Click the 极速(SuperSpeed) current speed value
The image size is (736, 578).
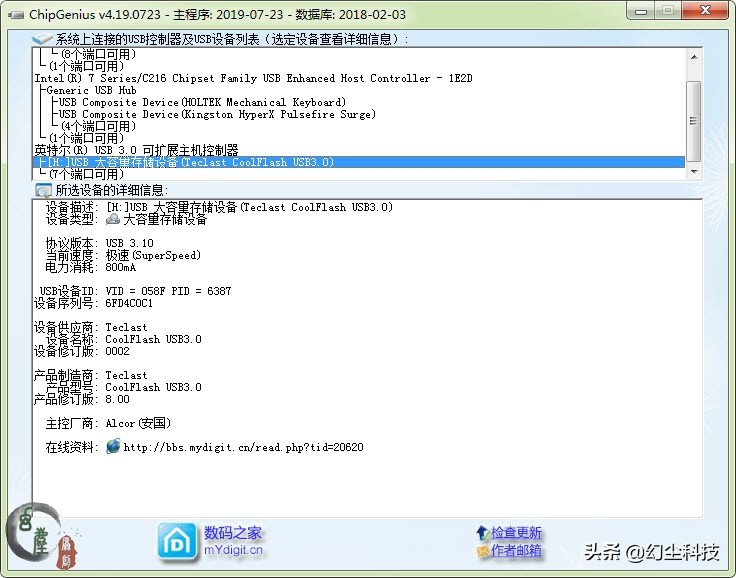(153, 255)
